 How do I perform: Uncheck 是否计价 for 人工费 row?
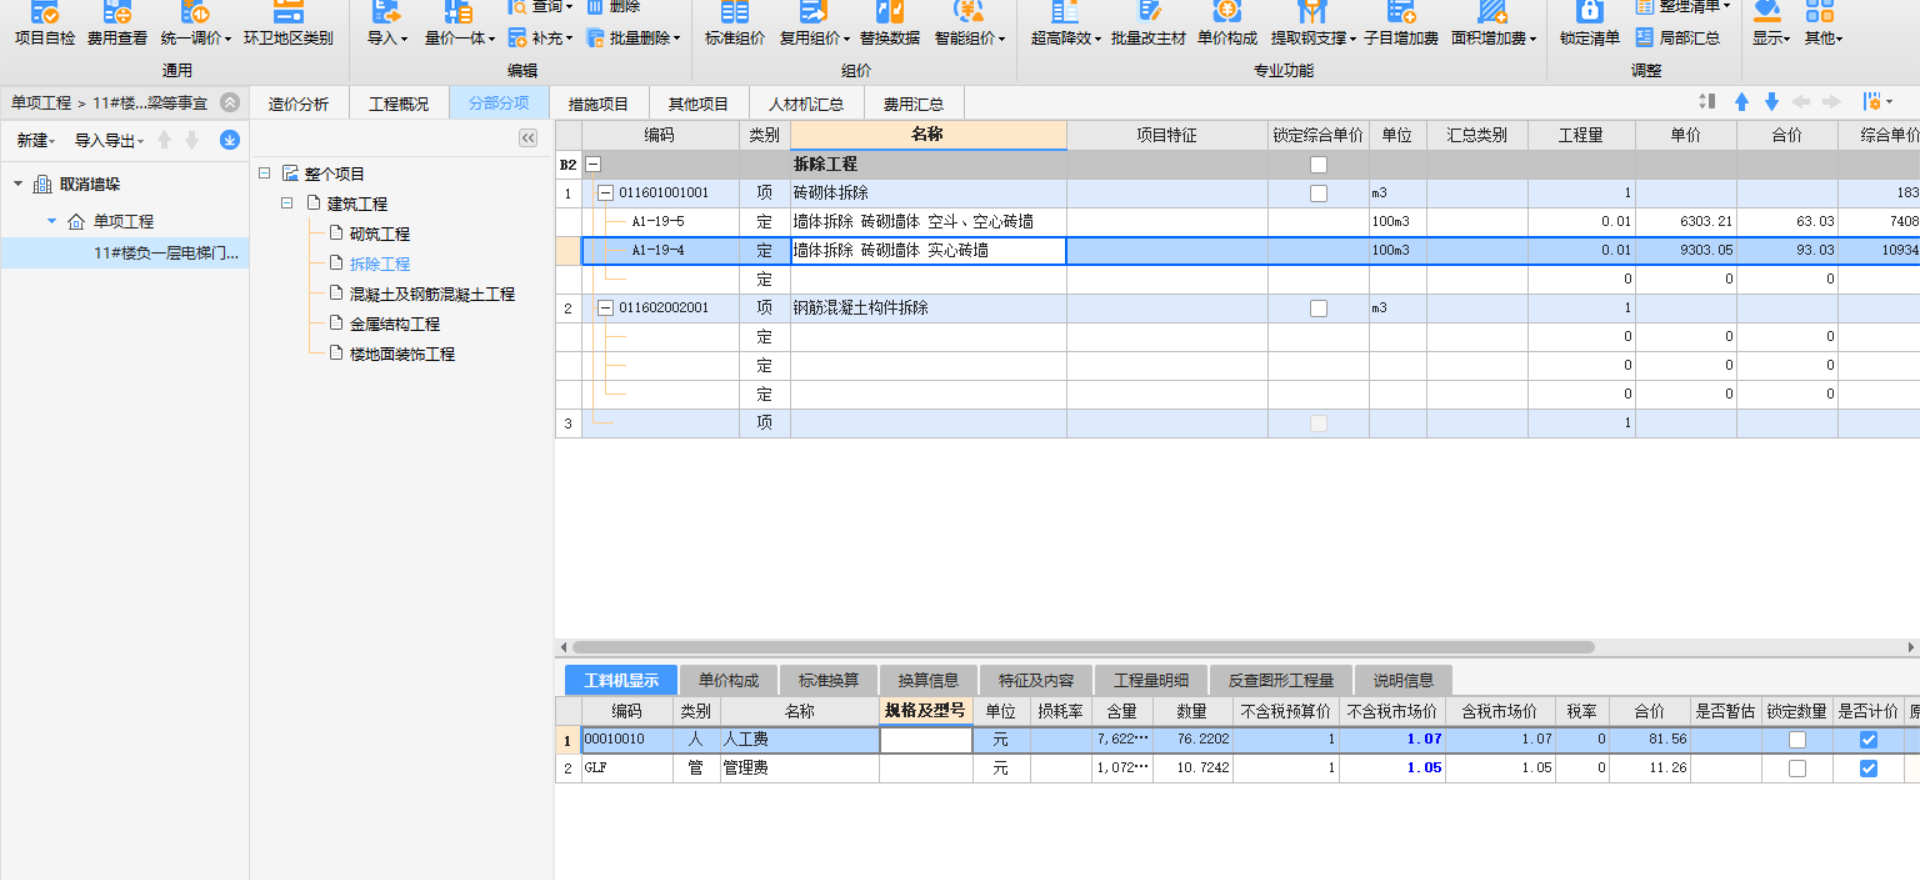pyautogui.click(x=1868, y=740)
